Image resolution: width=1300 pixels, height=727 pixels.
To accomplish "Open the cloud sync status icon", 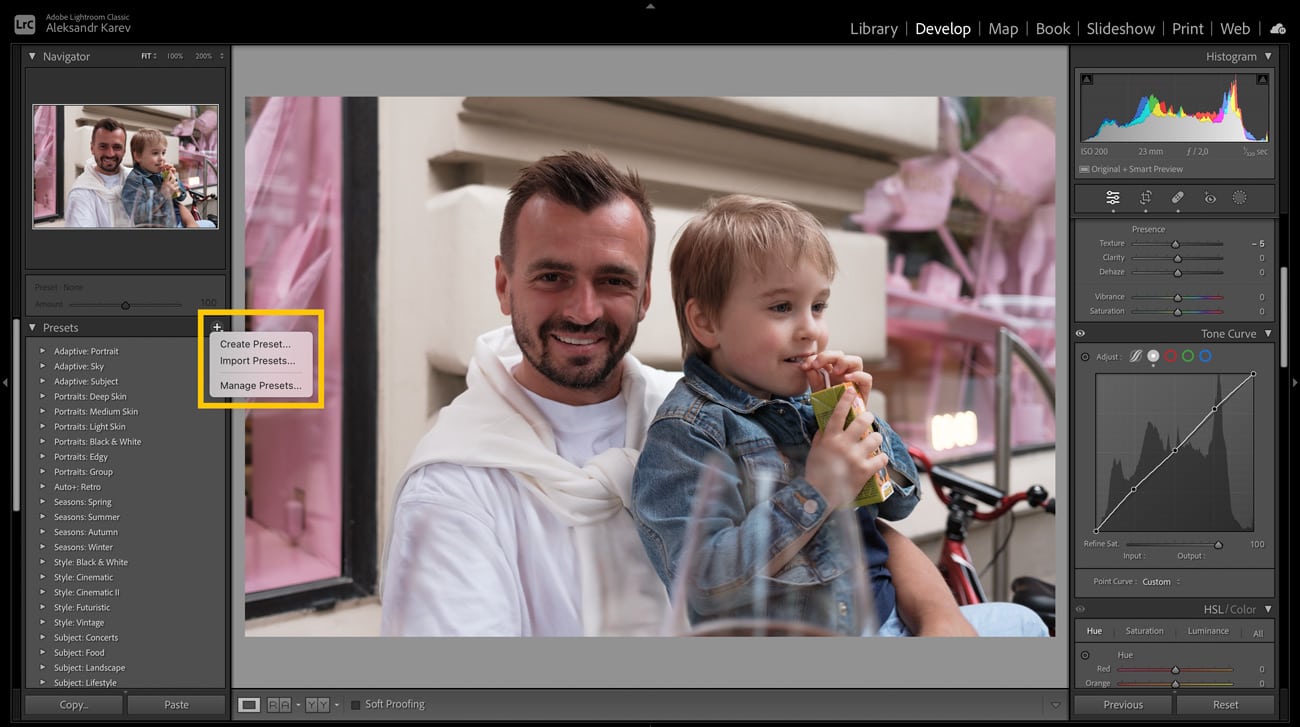I will (1278, 29).
